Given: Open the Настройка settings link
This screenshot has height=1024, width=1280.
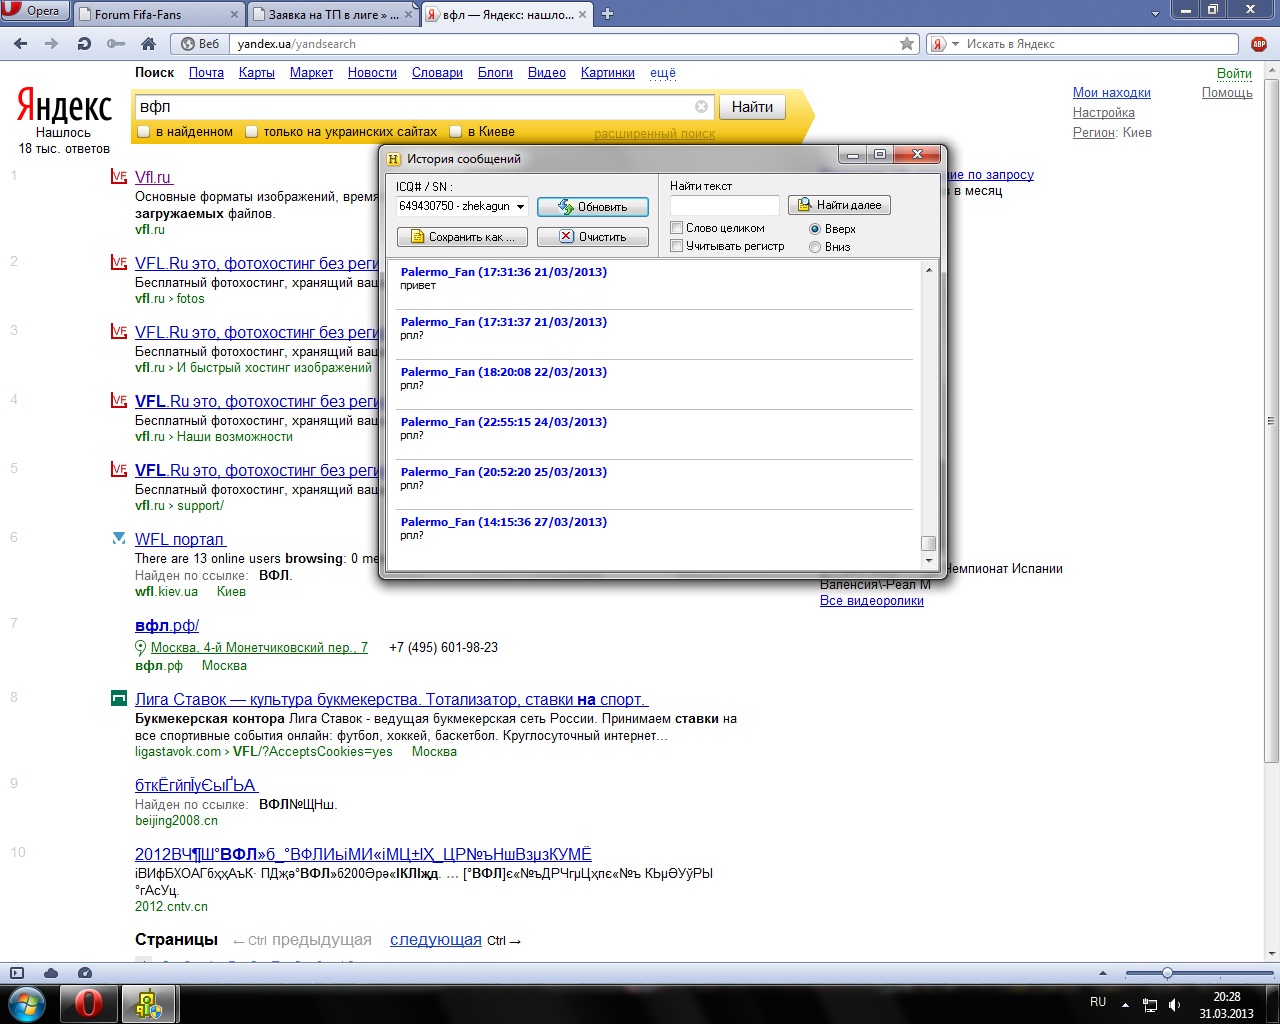Looking at the screenshot, I should coord(1103,113).
